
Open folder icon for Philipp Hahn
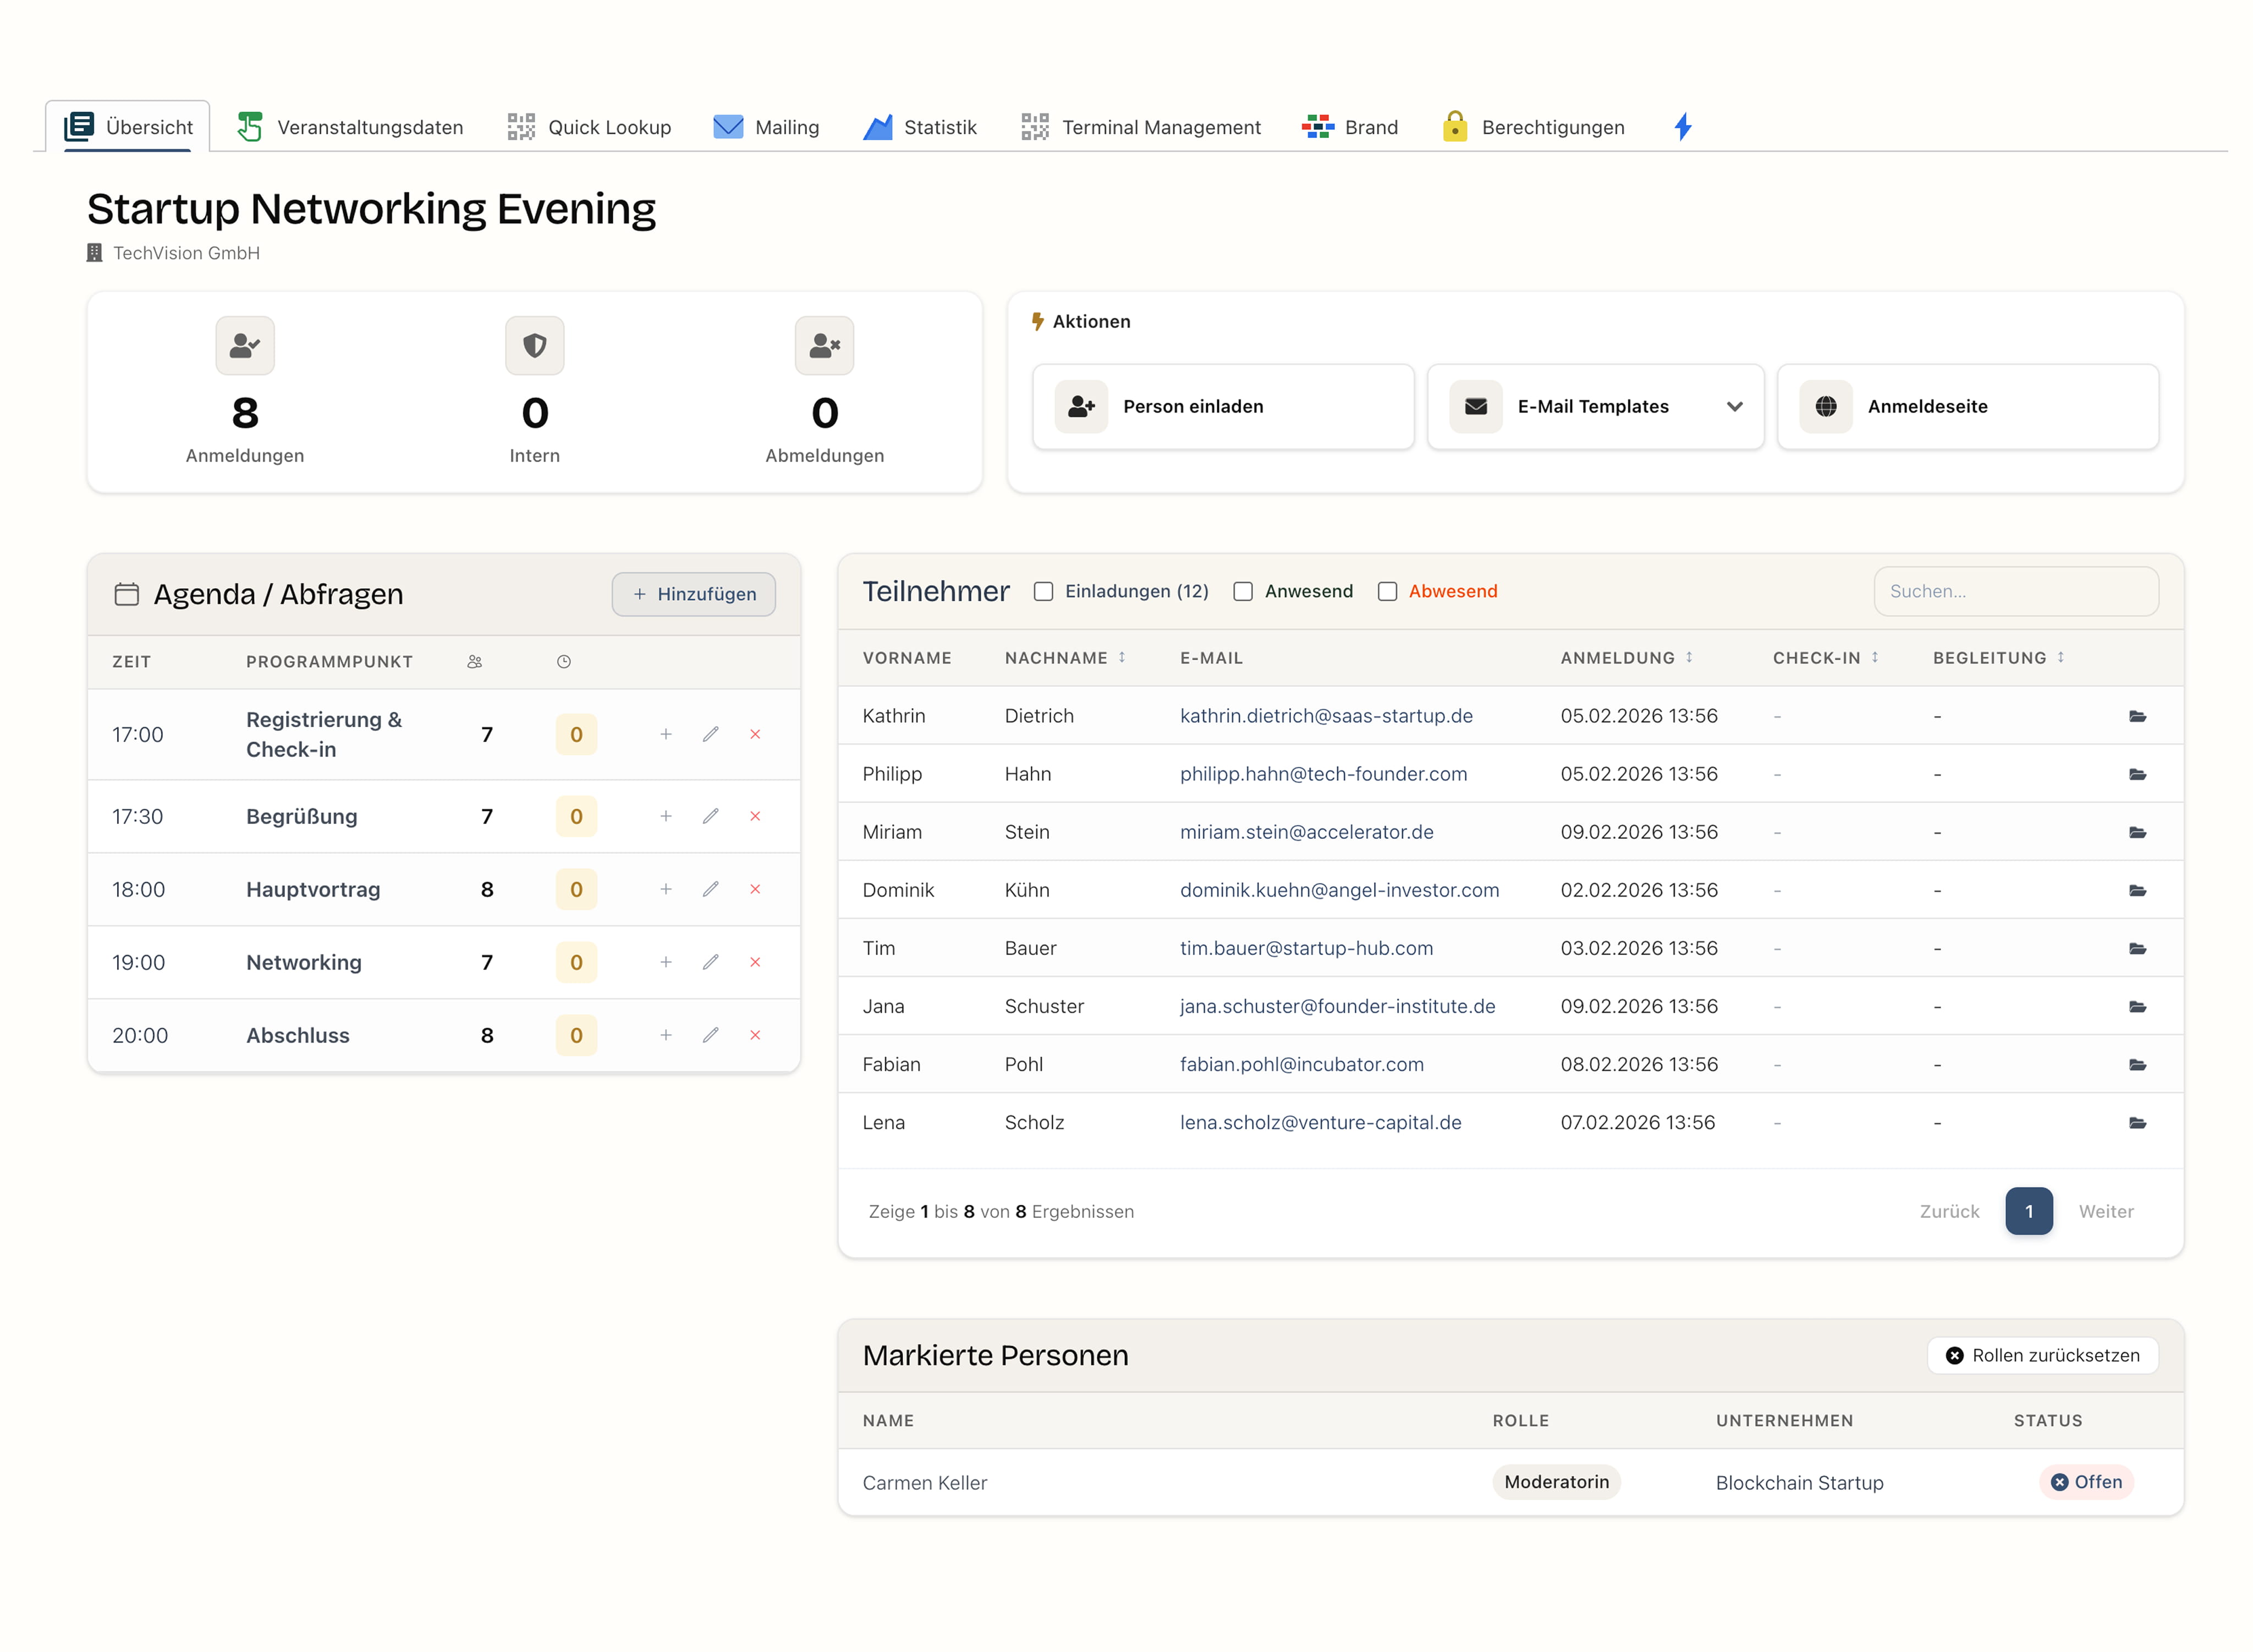coord(2137,774)
